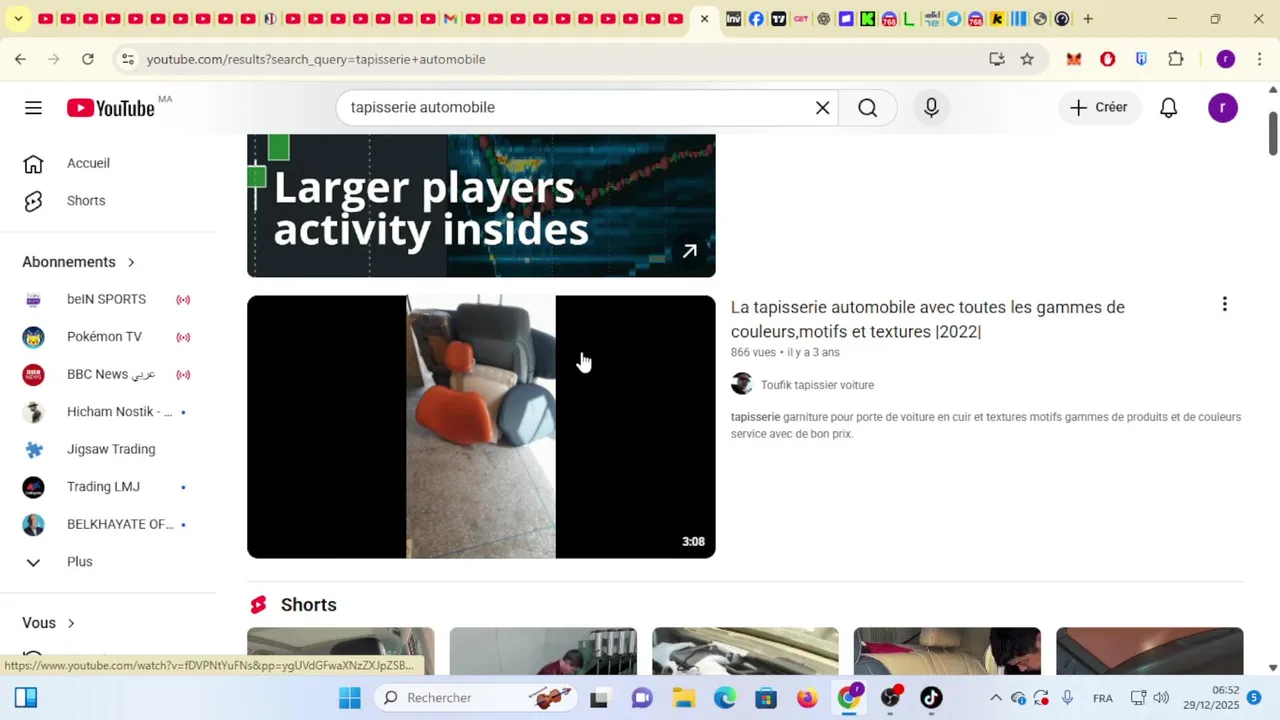
Task: Open the Toufik tapissier voiture channel name
Action: point(817,385)
